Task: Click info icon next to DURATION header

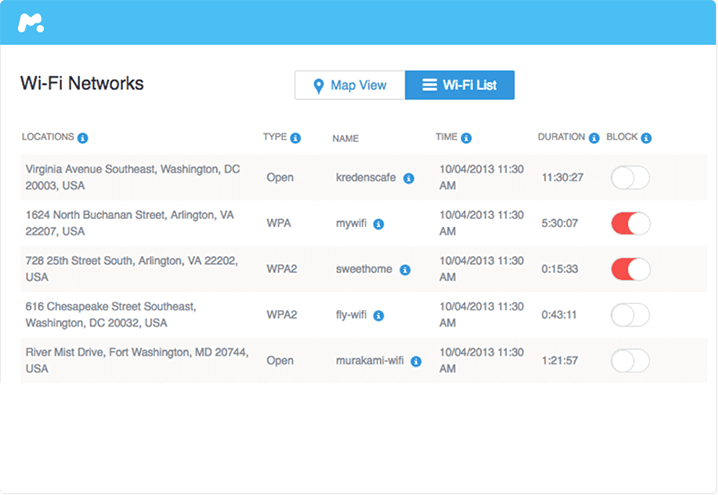Action: tap(594, 138)
